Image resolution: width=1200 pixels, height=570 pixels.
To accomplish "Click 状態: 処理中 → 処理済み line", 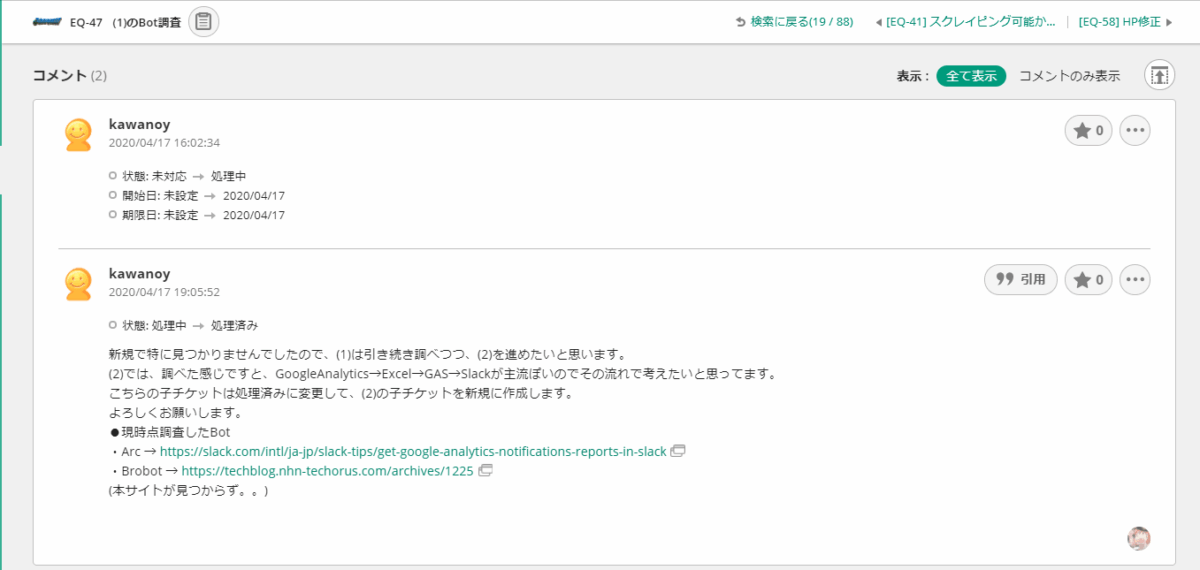I will pos(183,325).
